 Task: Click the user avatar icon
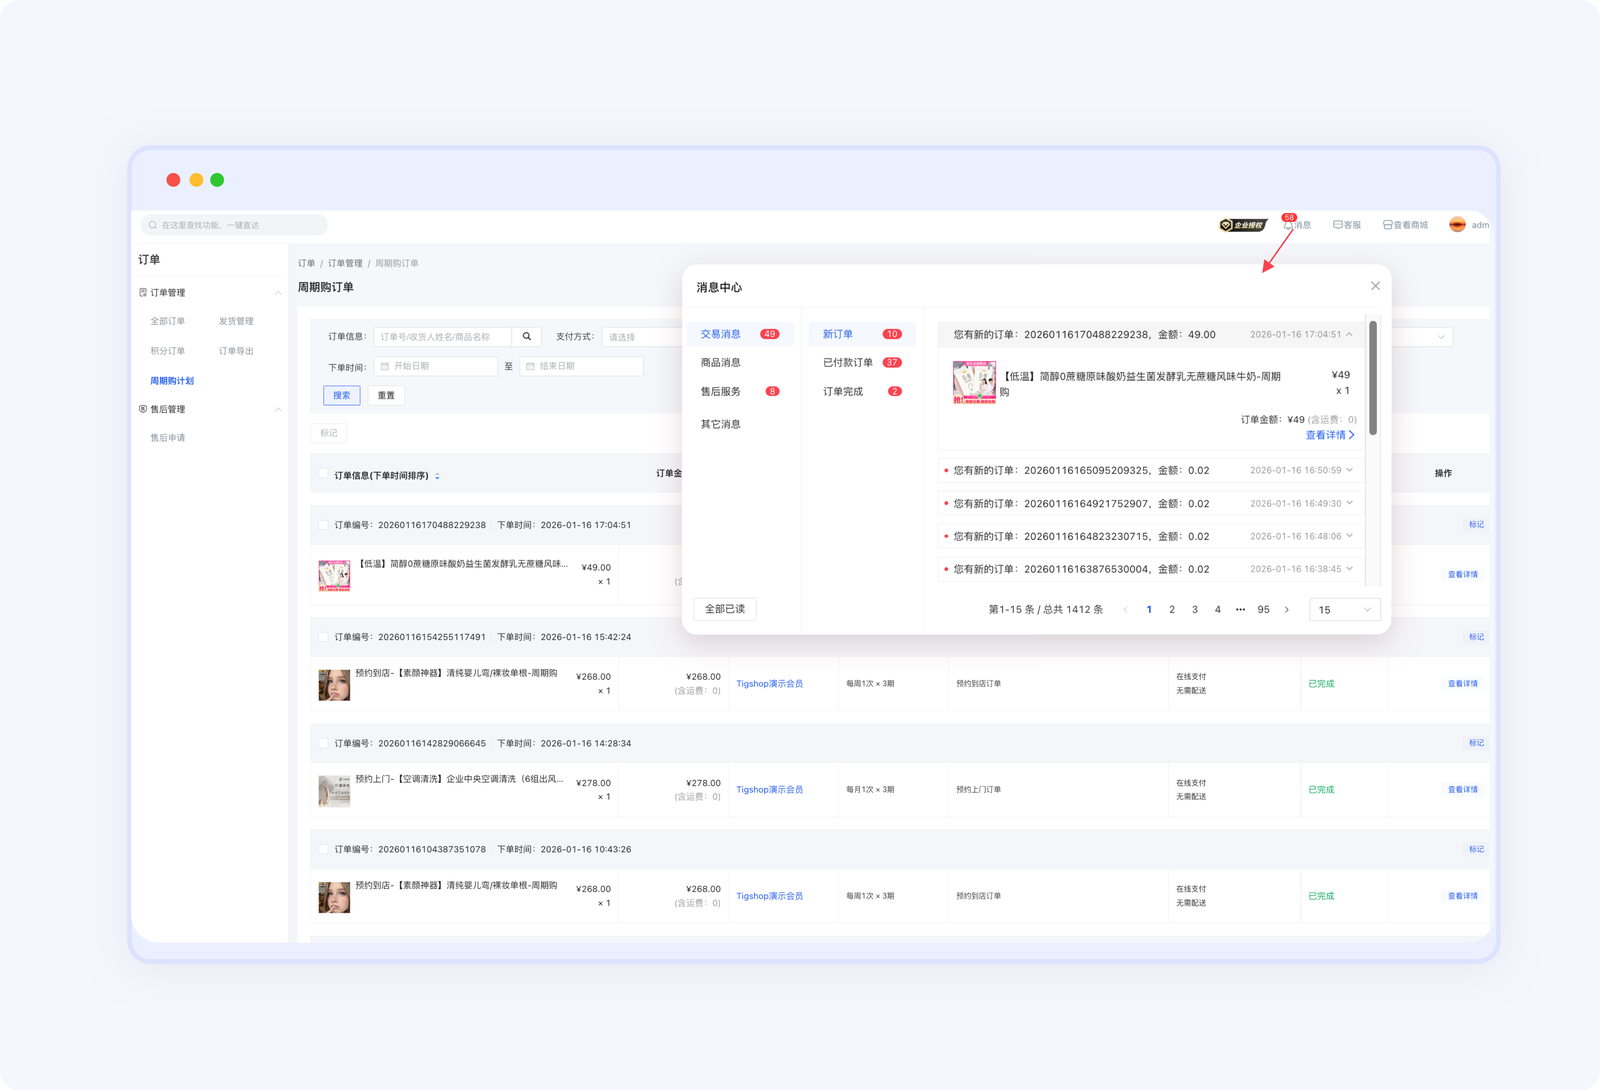click(1457, 225)
